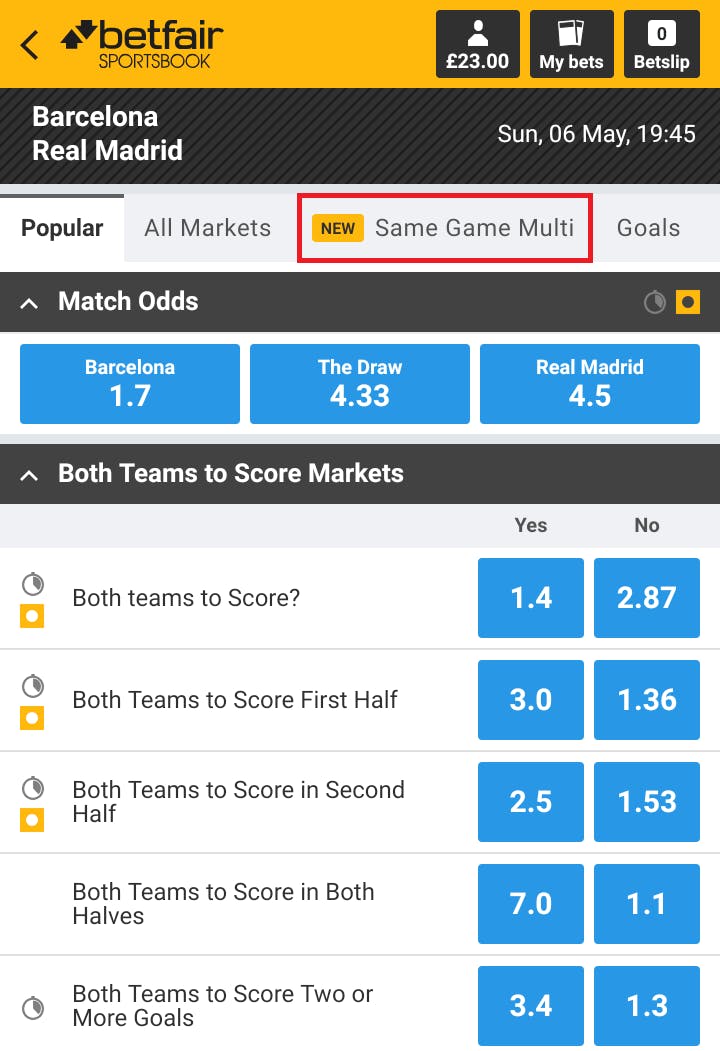Viewport: 720px width, 1051px height.
Task: Switch to the All Markets tab
Action: 207,228
